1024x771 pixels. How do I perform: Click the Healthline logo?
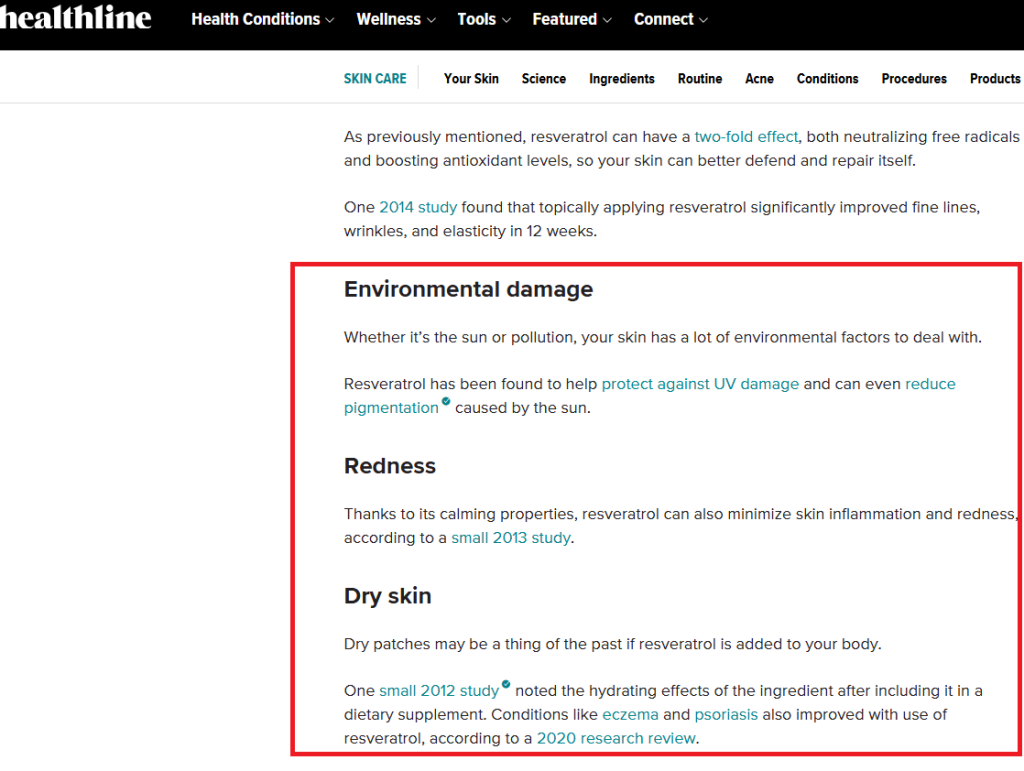tap(75, 18)
